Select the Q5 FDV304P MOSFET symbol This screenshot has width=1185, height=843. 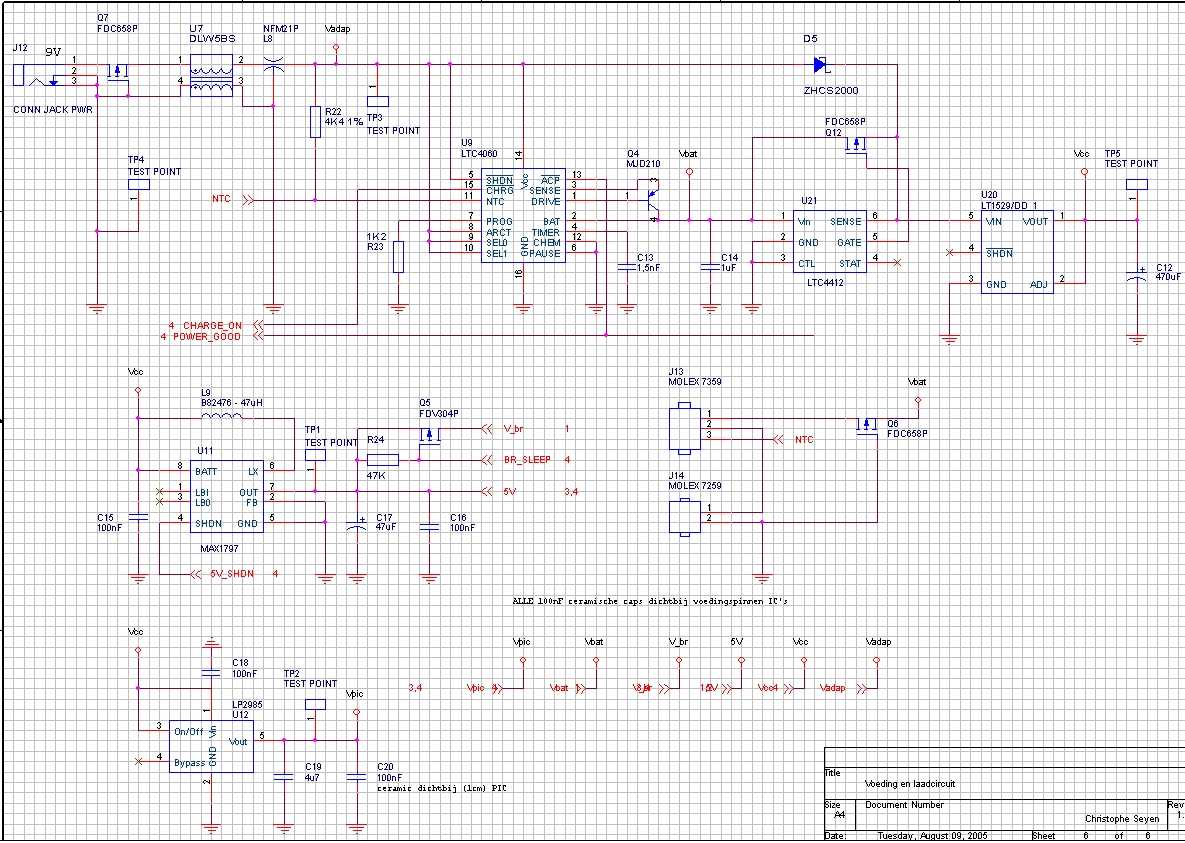(429, 436)
